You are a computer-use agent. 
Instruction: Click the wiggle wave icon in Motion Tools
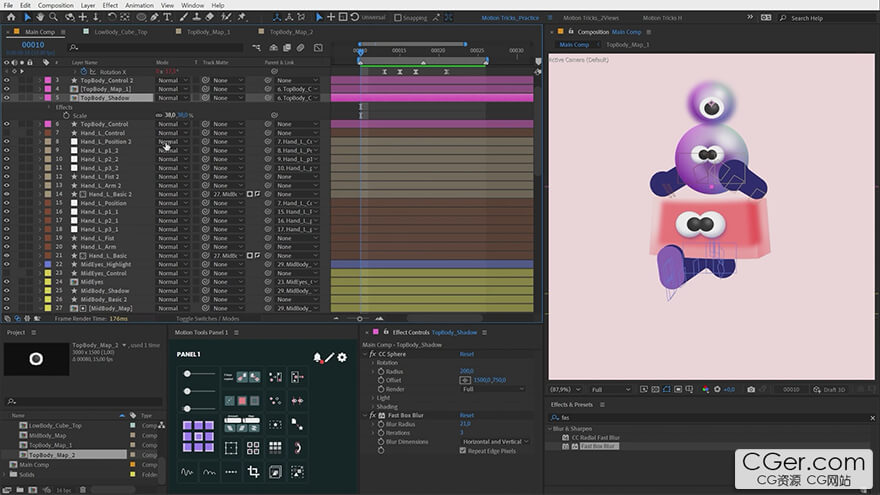tap(187, 472)
